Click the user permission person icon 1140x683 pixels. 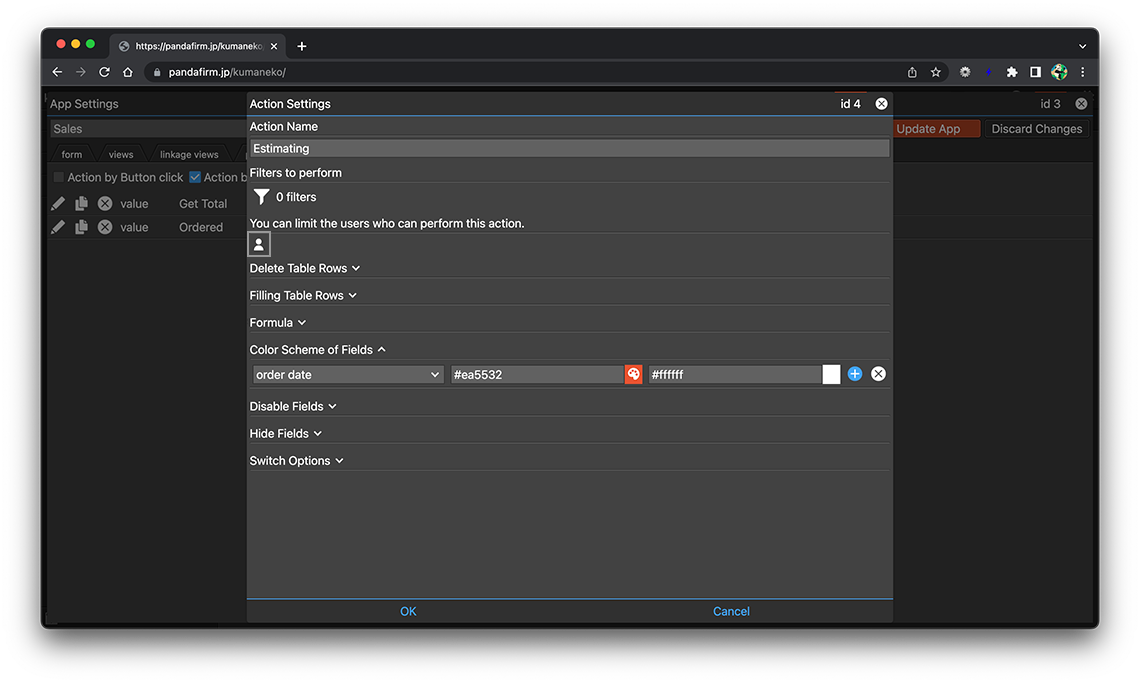[259, 244]
